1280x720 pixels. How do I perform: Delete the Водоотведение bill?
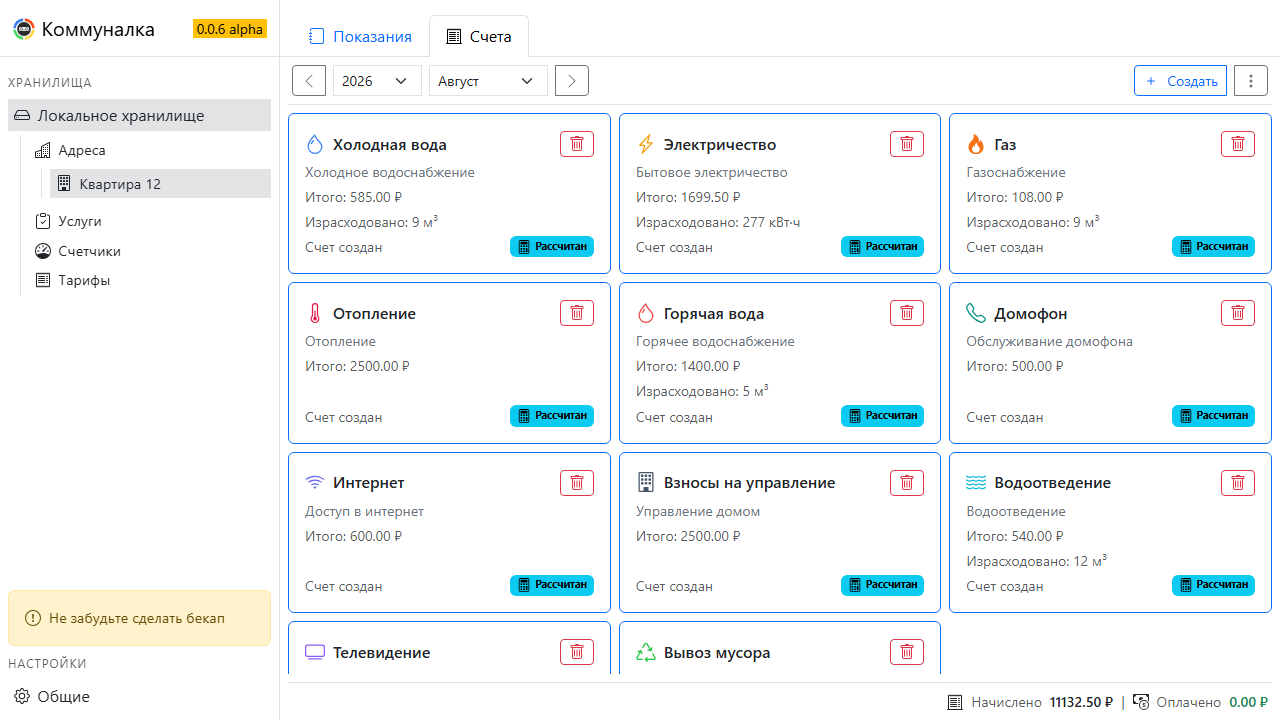coord(1238,483)
